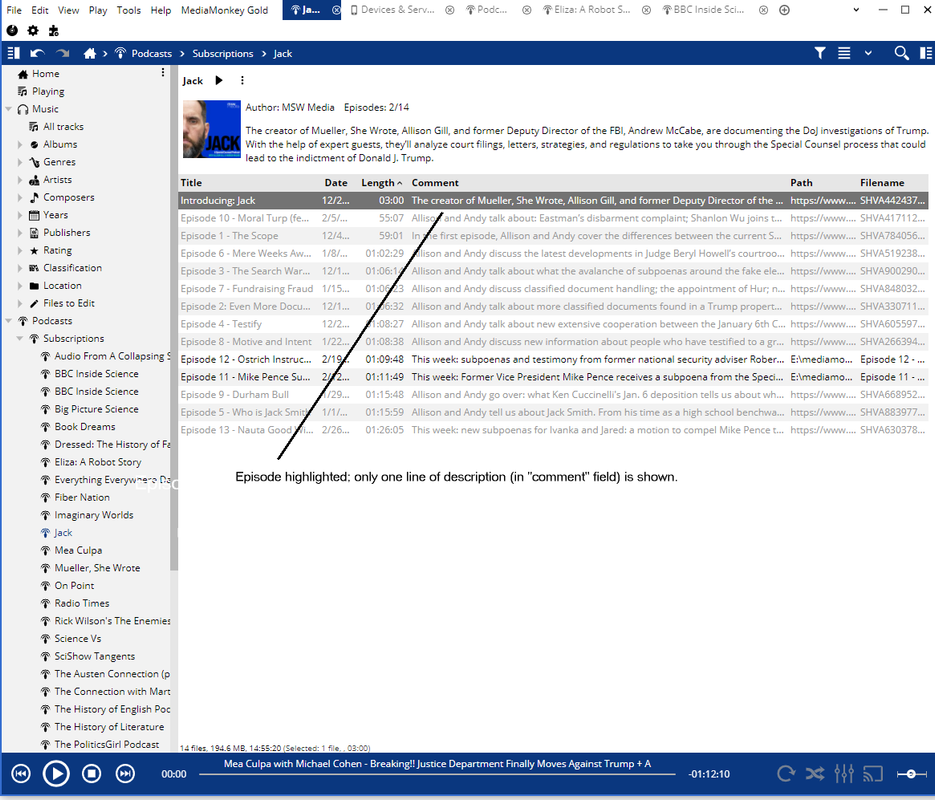Open the addons puzzle piece icon

(x=53, y=30)
